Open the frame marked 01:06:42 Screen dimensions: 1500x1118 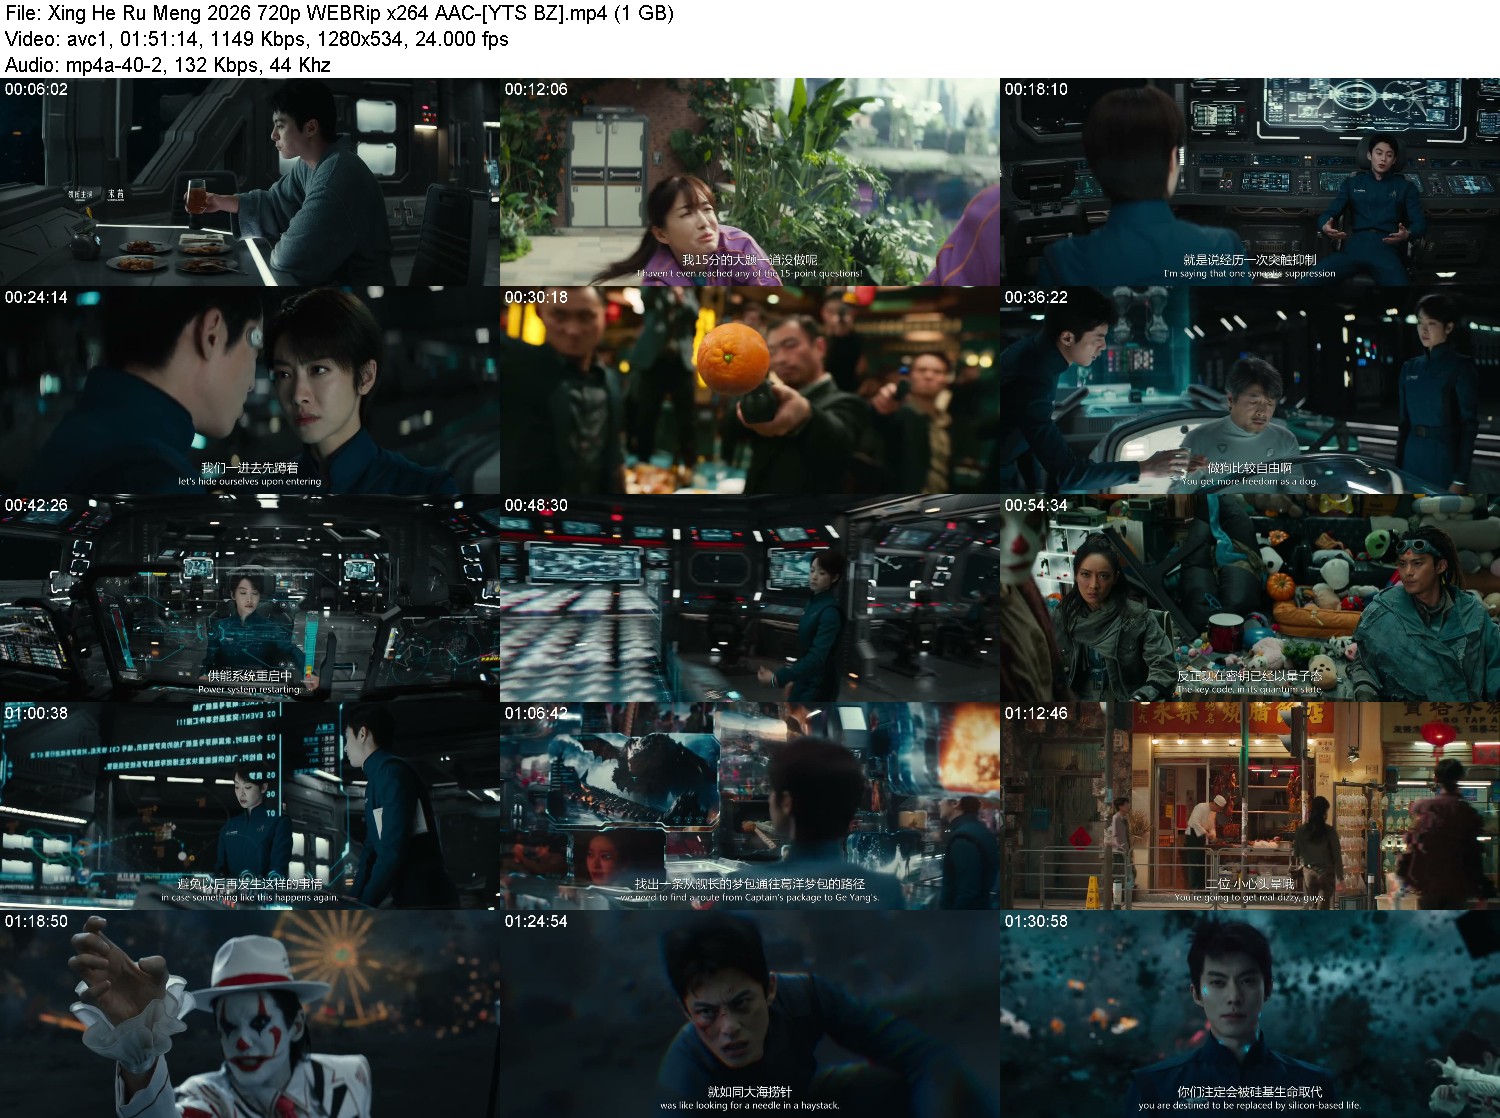[750, 806]
